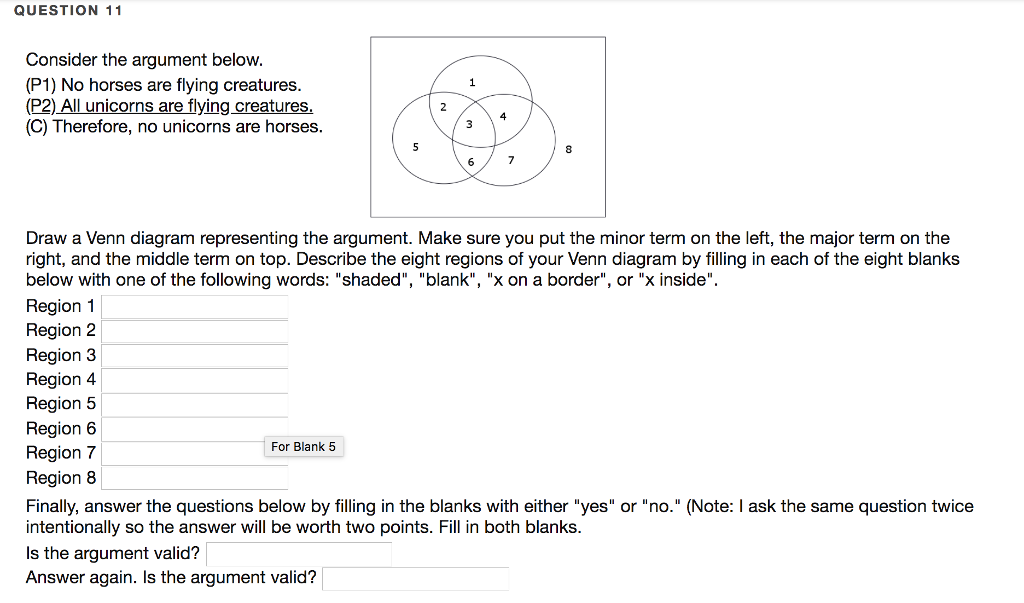Click region 1 in the Venn diagram
This screenshot has width=1024, height=603.
(x=473, y=82)
